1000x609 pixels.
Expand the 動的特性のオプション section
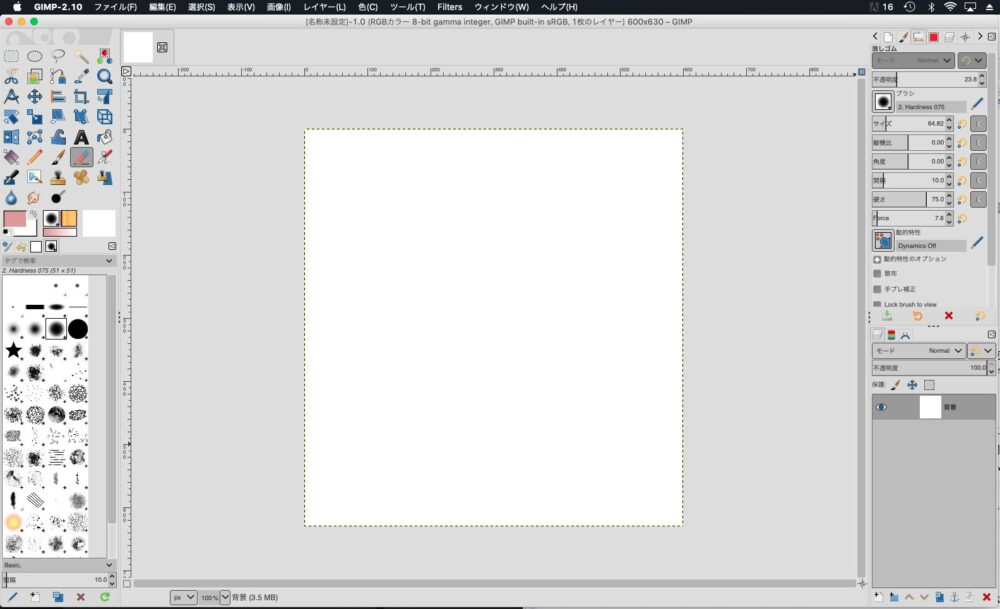[x=877, y=259]
